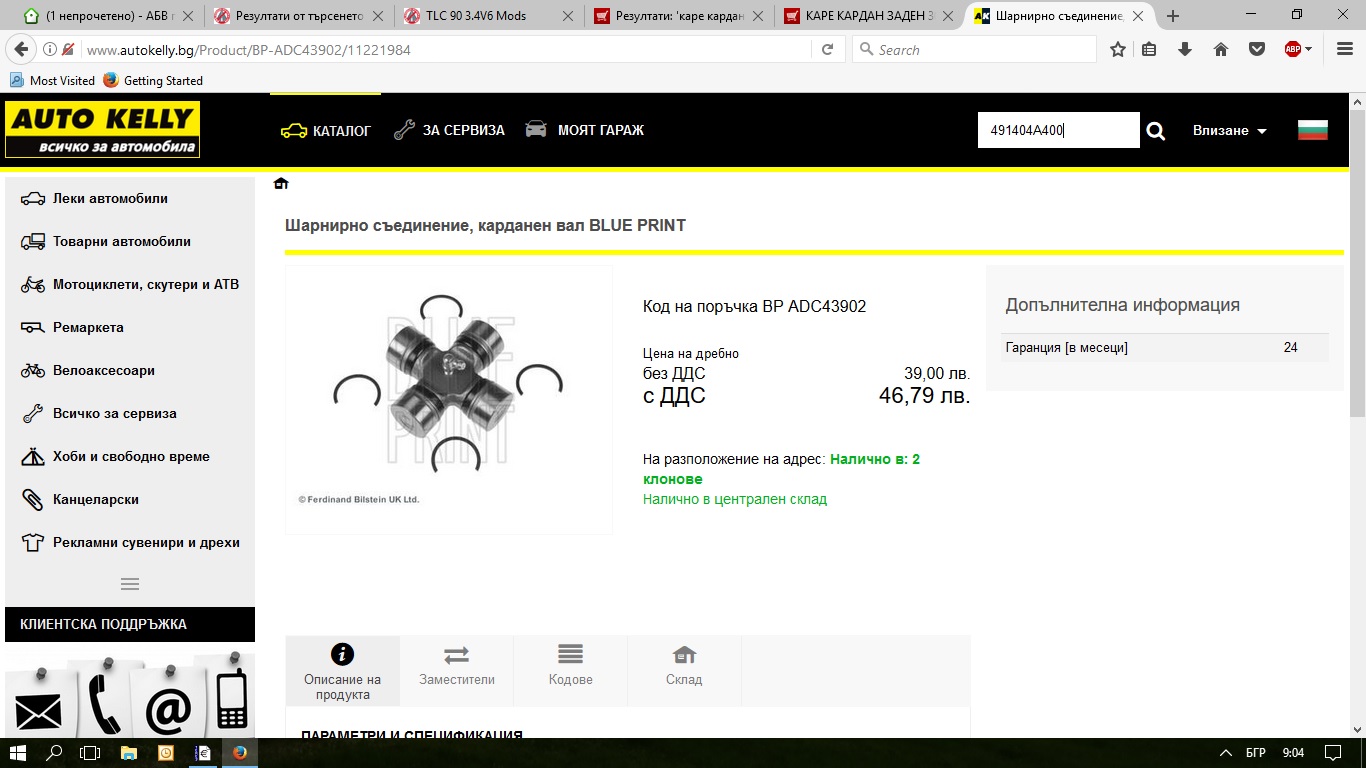This screenshot has height=768, width=1366.
Task: Click the site search field with 491404A400
Action: pyautogui.click(x=1058, y=130)
